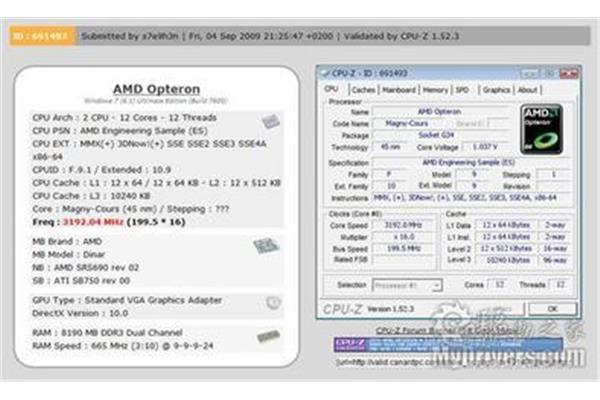The image size is (600, 400).
Task: Click the Instructions field listing MMX, SSE
Action: click(471, 198)
